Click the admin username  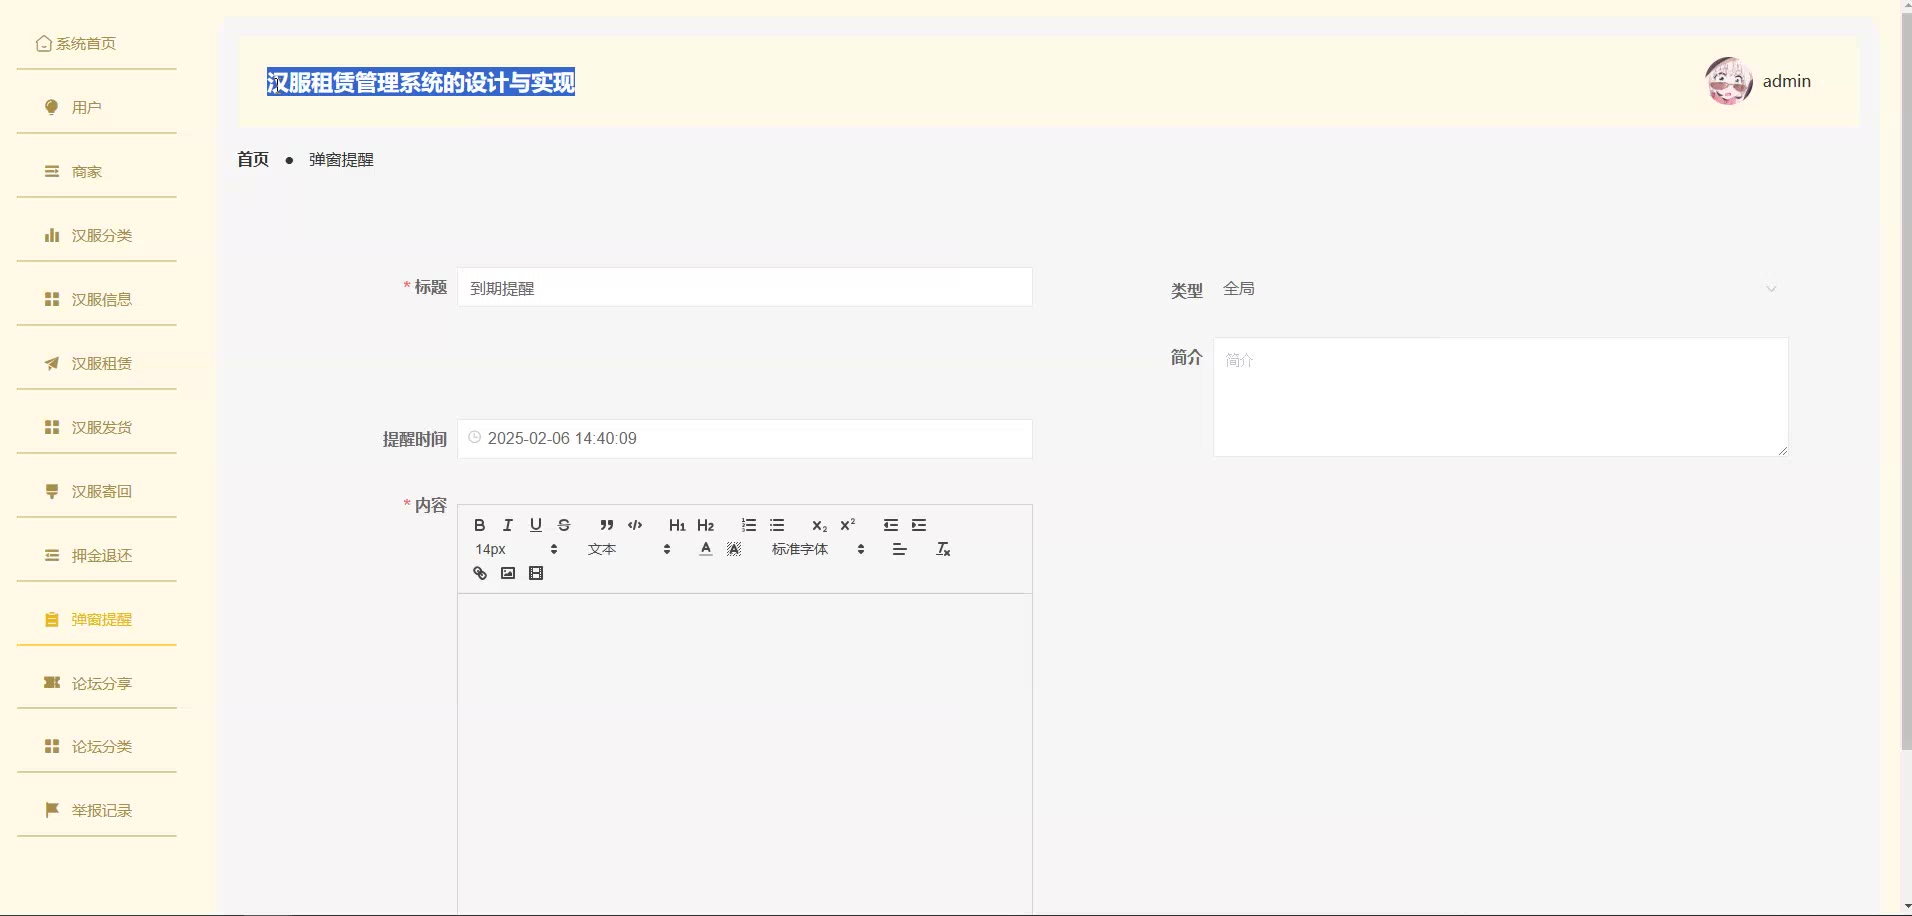pyautogui.click(x=1787, y=81)
